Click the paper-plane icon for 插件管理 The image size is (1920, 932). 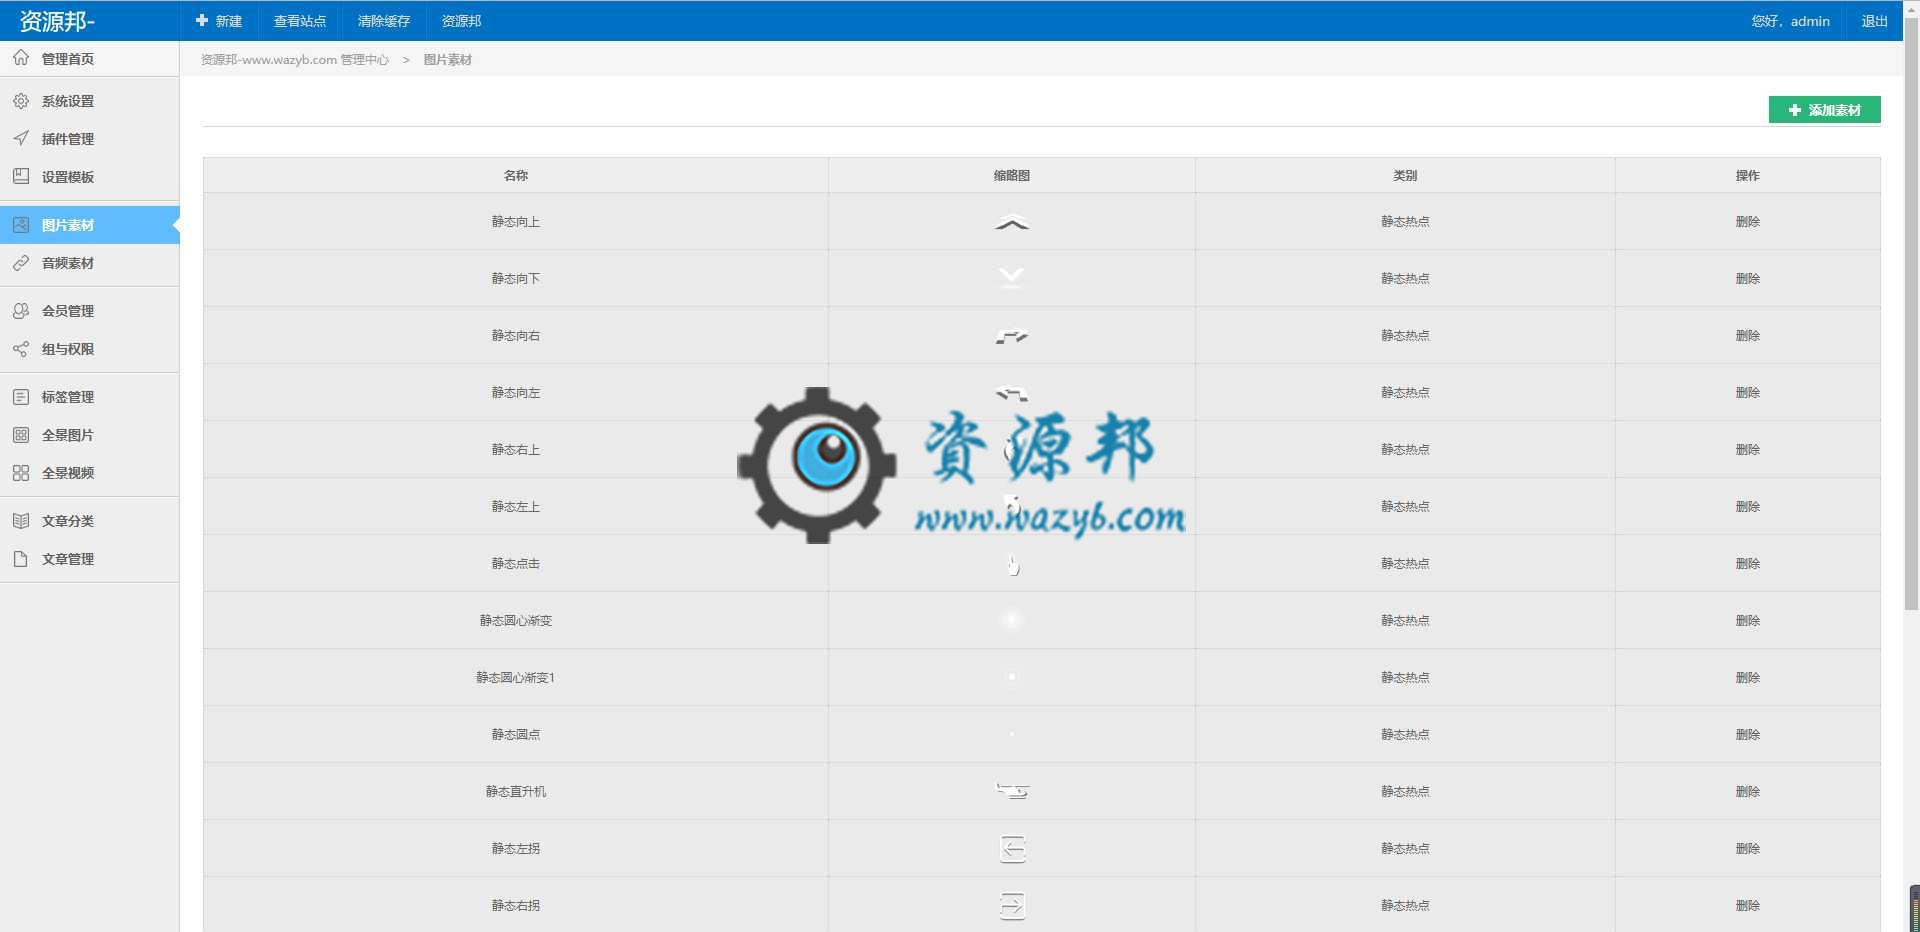click(21, 139)
